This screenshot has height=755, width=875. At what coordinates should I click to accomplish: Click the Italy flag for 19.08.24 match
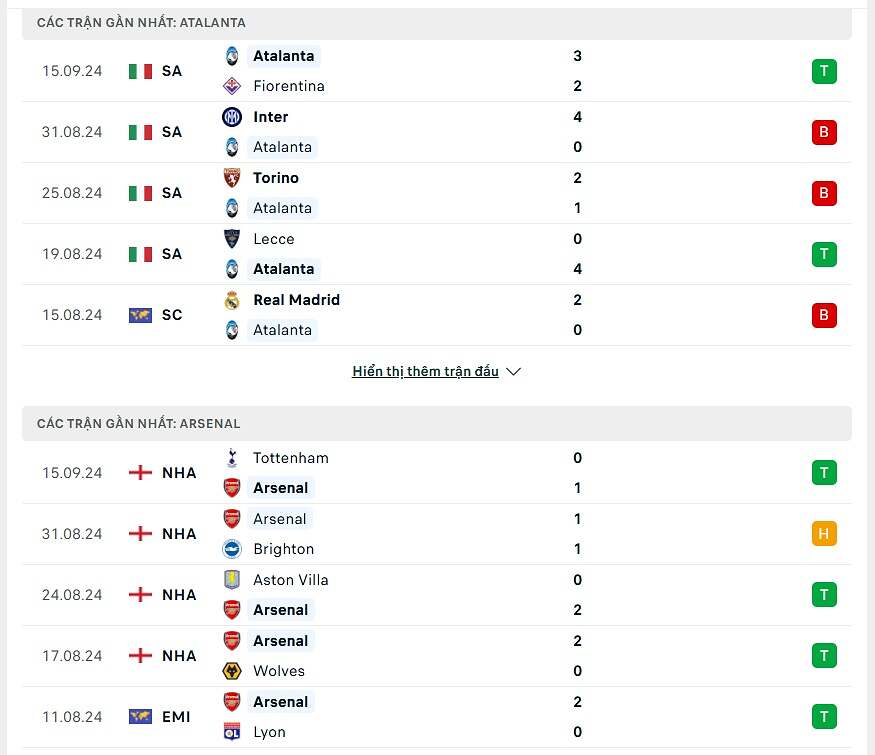click(x=140, y=254)
